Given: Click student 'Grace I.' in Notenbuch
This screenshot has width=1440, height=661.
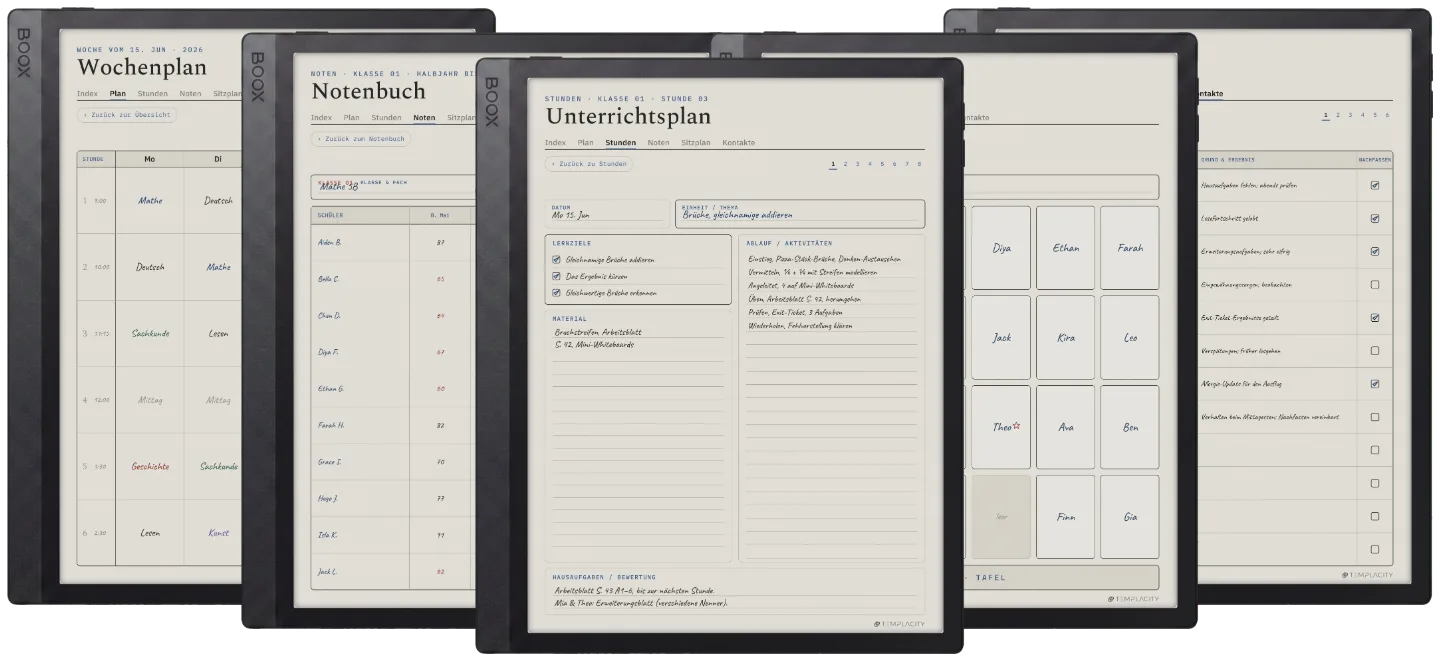Looking at the screenshot, I should (x=329, y=462).
